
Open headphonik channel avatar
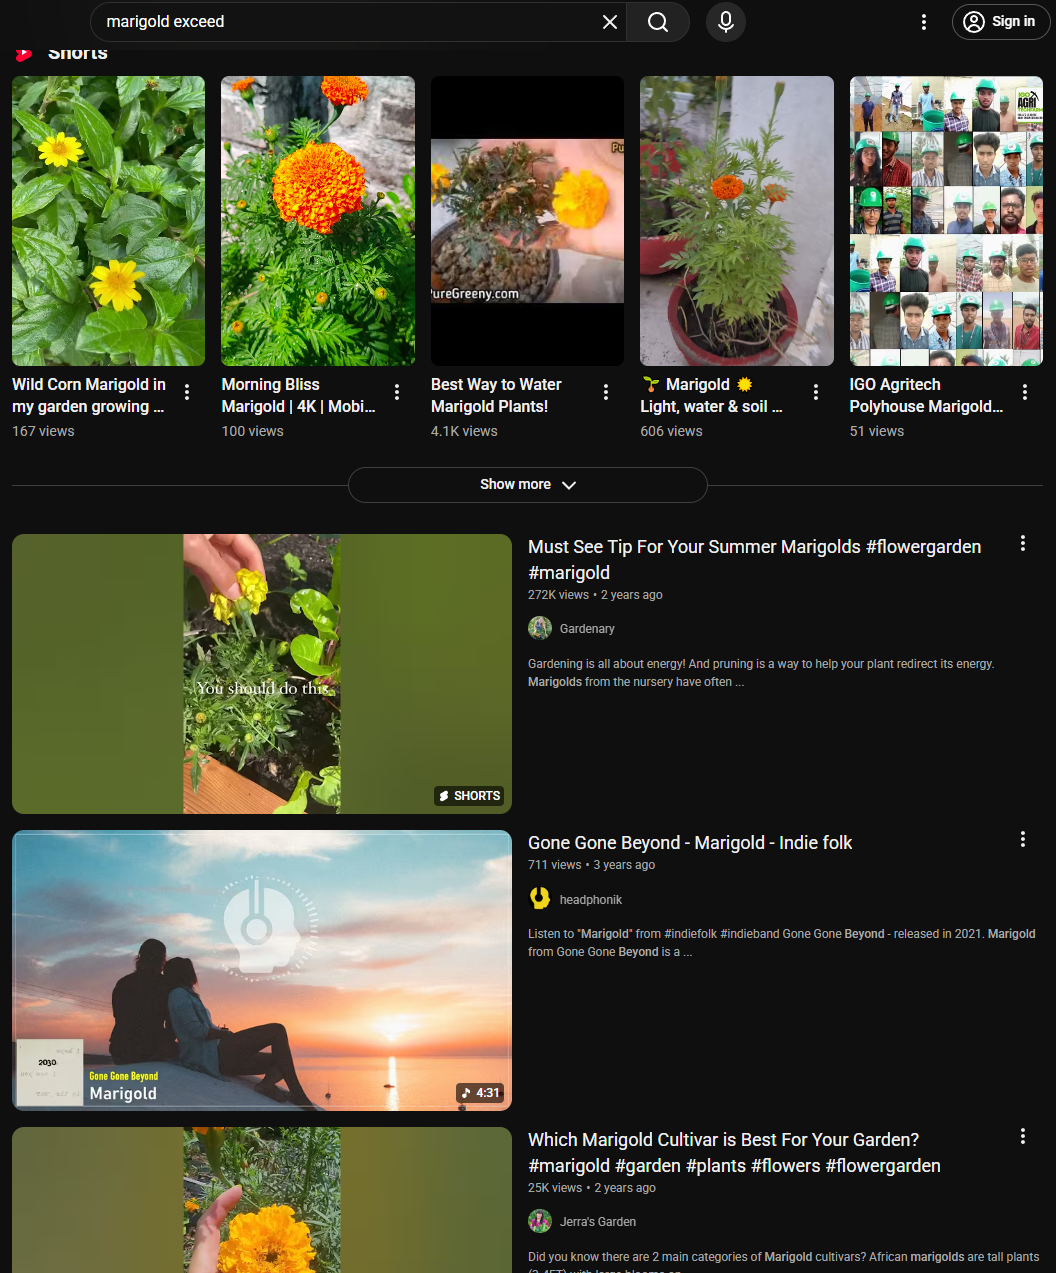[540, 899]
